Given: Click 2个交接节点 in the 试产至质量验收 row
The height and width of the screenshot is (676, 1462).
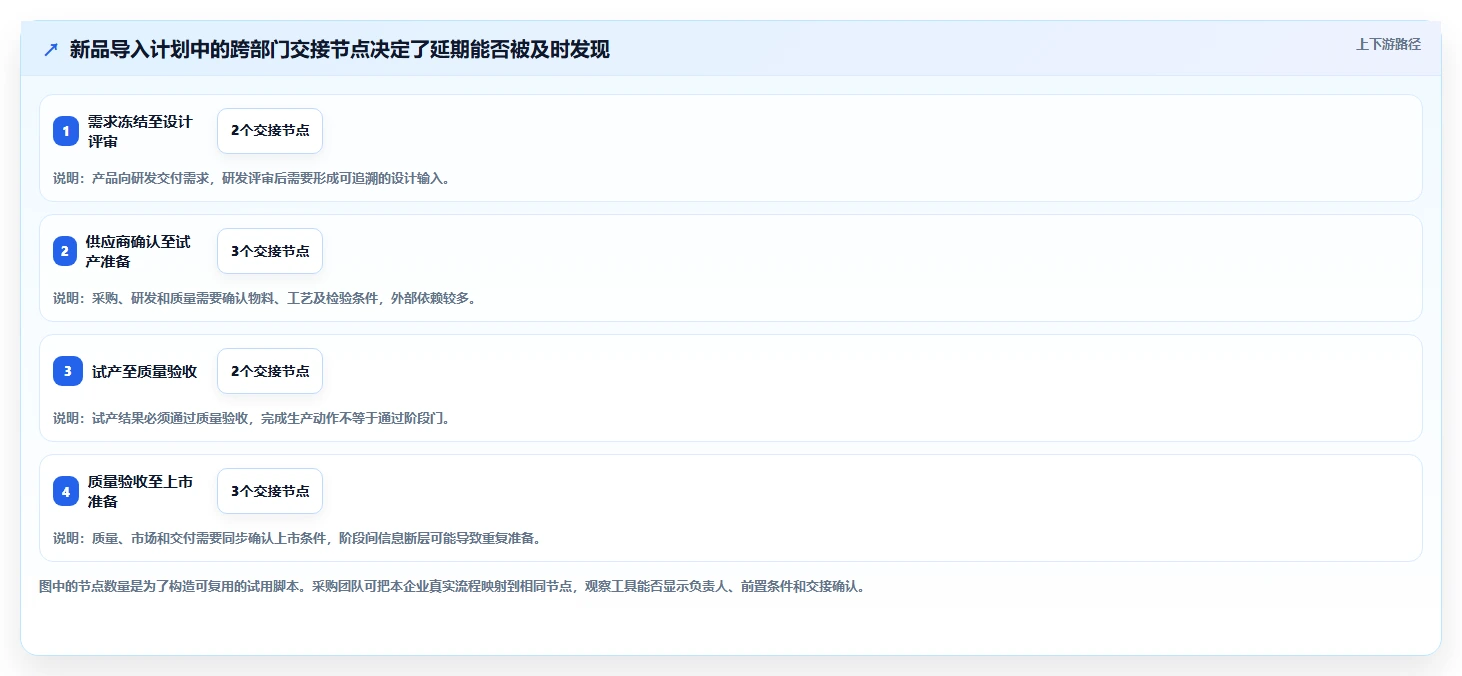Looking at the screenshot, I should 270,371.
